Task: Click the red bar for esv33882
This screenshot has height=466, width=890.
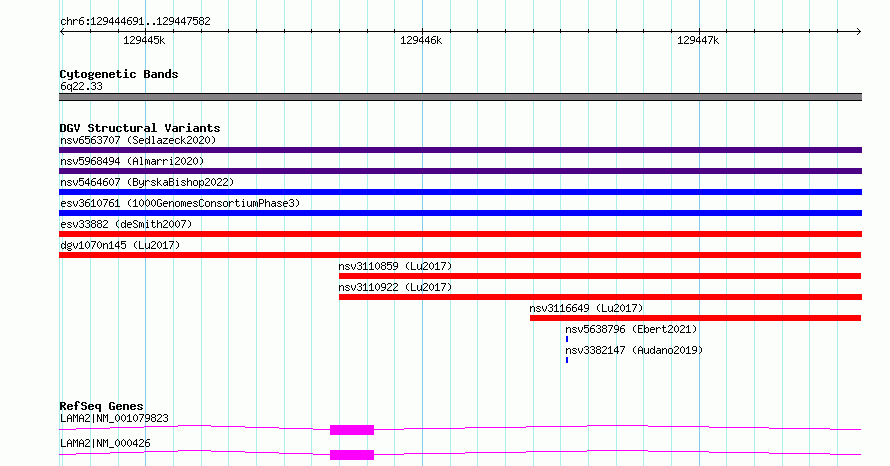Action: click(460, 234)
